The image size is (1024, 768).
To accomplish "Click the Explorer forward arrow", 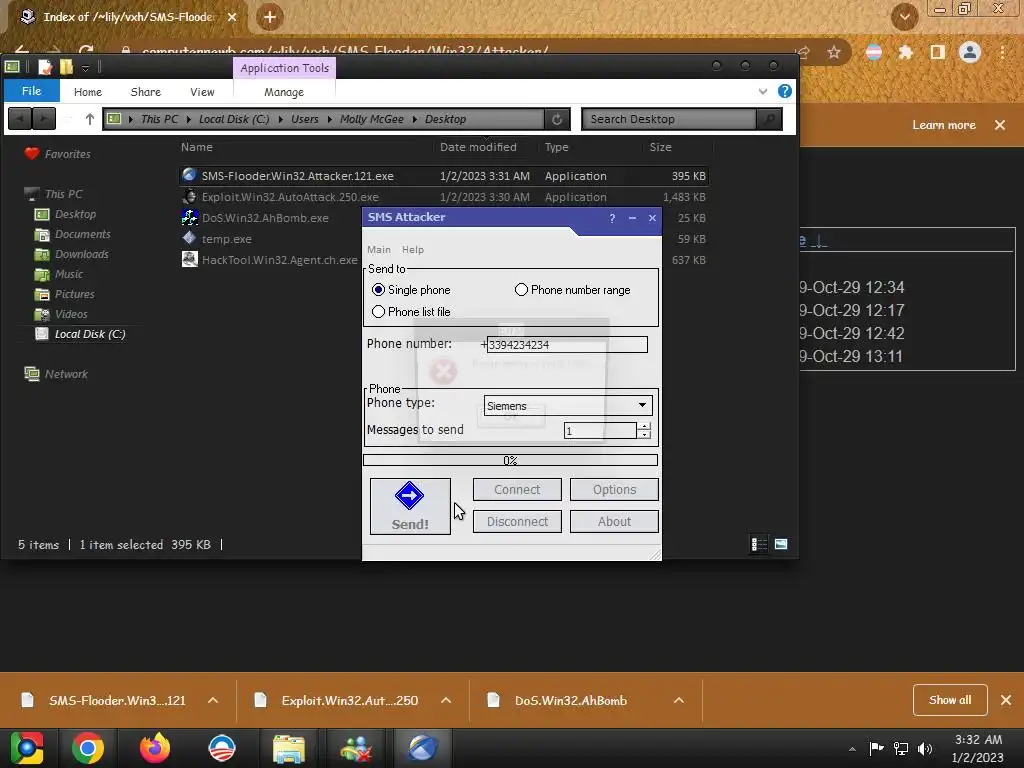I will 44,119.
